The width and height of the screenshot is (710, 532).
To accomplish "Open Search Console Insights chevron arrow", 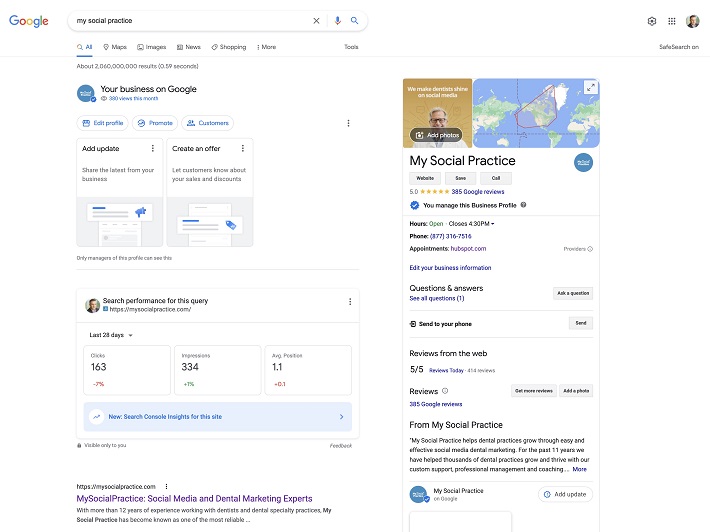I will [x=341, y=417].
